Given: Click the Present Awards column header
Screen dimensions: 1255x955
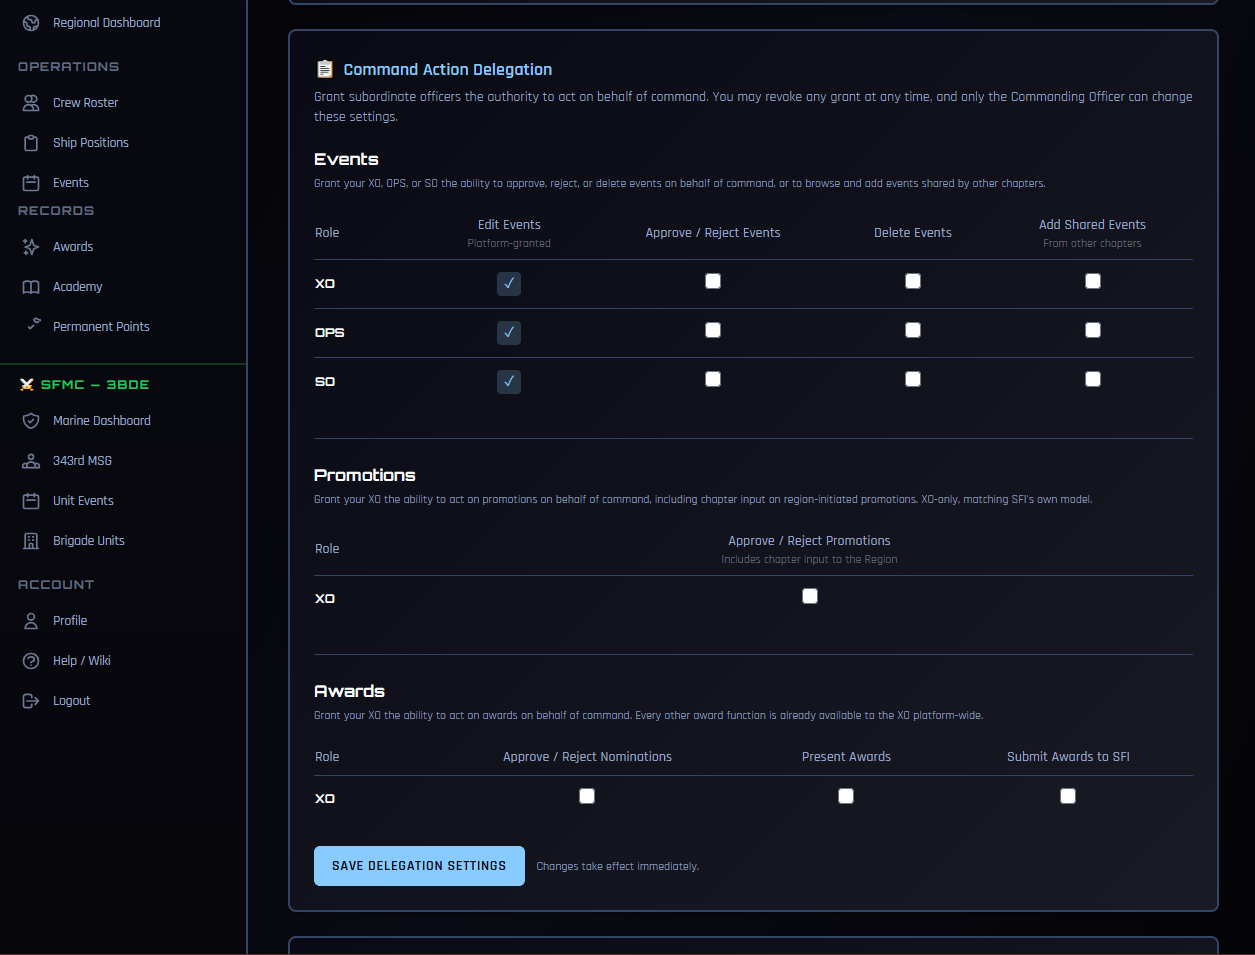Looking at the screenshot, I should pyautogui.click(x=846, y=757).
